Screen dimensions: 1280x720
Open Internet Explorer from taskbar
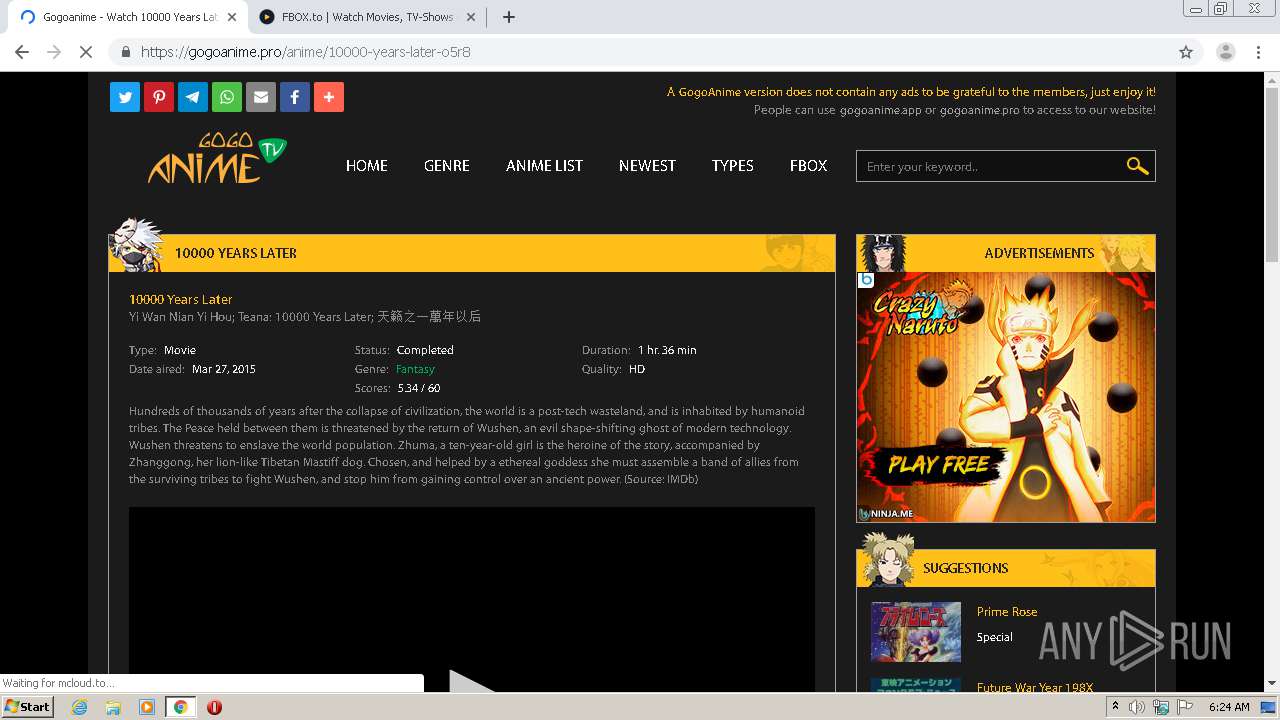[79, 707]
